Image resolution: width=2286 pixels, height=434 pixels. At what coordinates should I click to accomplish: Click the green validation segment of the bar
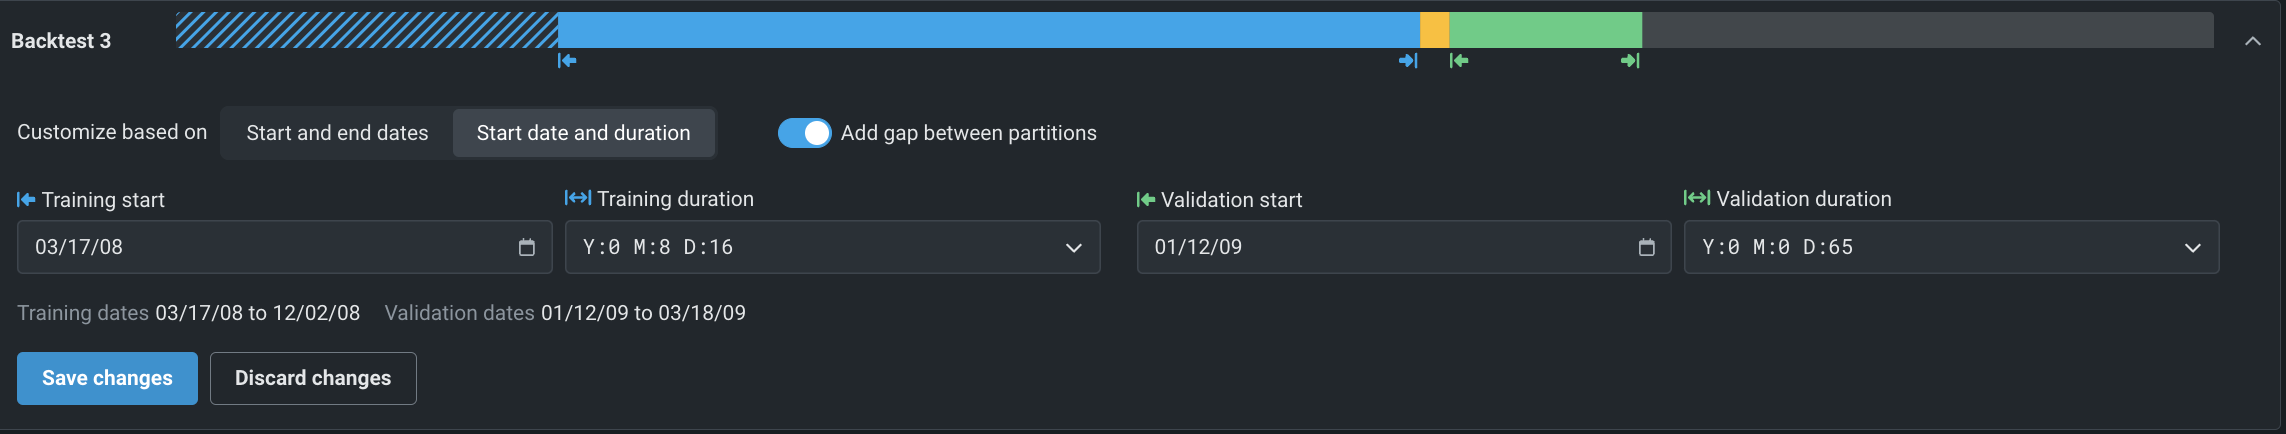pos(1545,30)
